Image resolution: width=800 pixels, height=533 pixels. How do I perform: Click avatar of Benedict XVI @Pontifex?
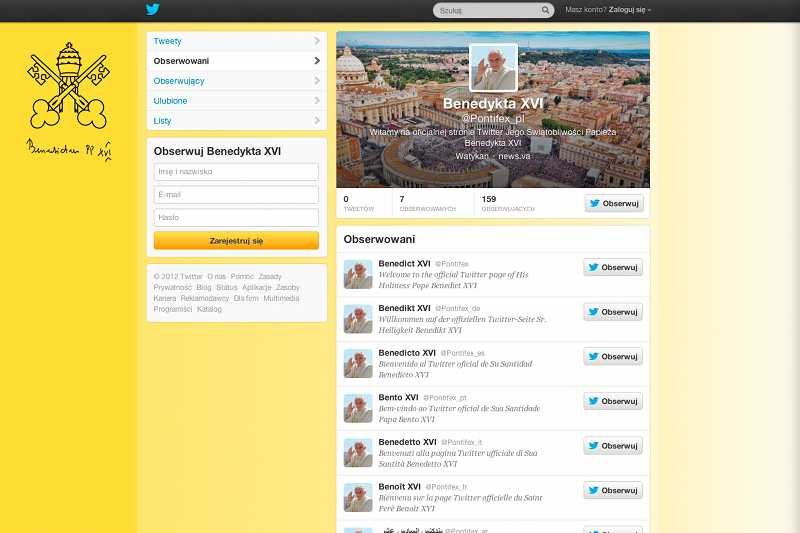pyautogui.click(x=358, y=274)
